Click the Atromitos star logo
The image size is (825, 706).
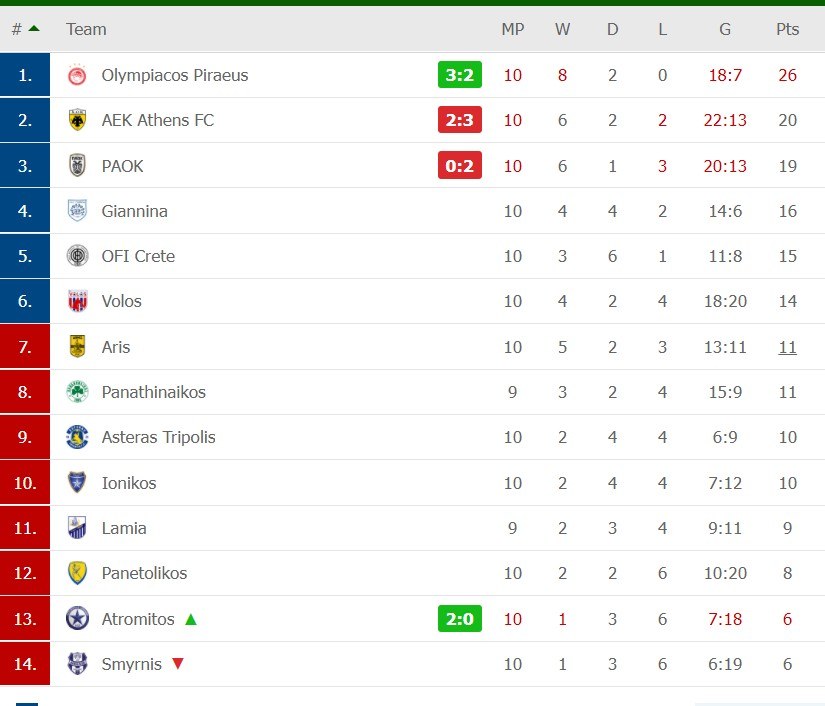(x=77, y=619)
